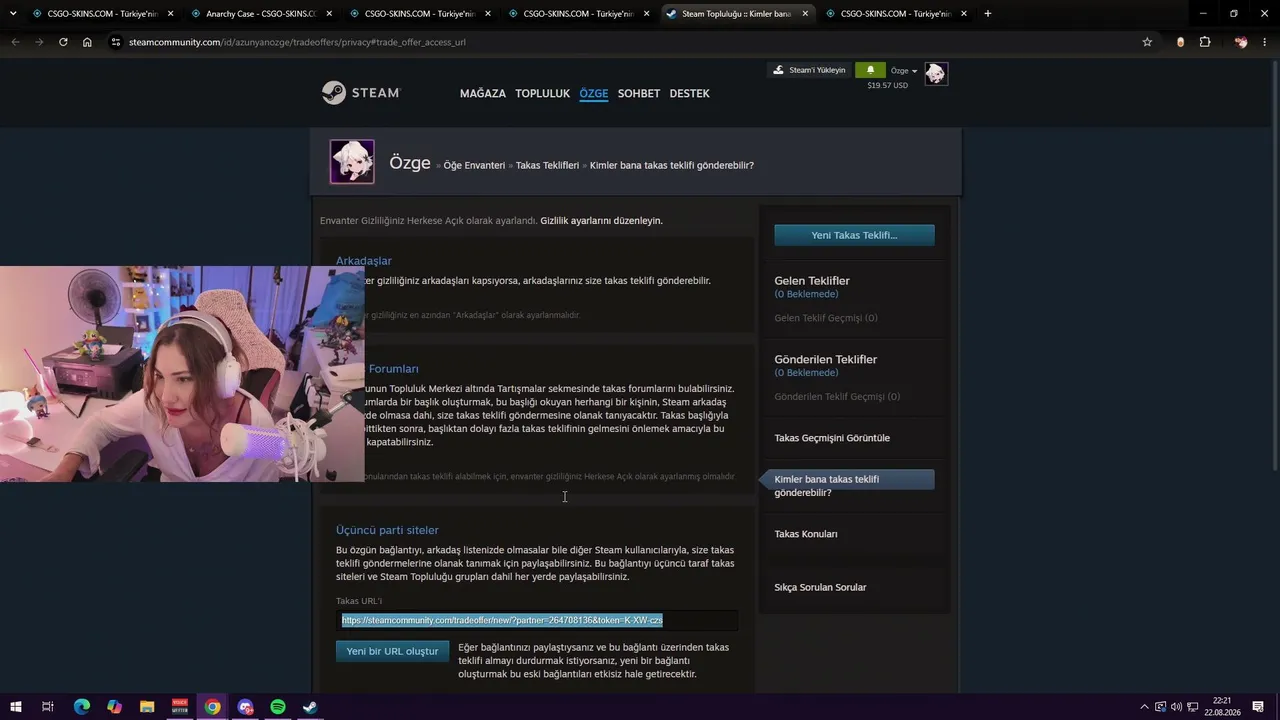Open the Windows Start menu
The width and height of the screenshot is (1280, 720).
tap(15, 707)
